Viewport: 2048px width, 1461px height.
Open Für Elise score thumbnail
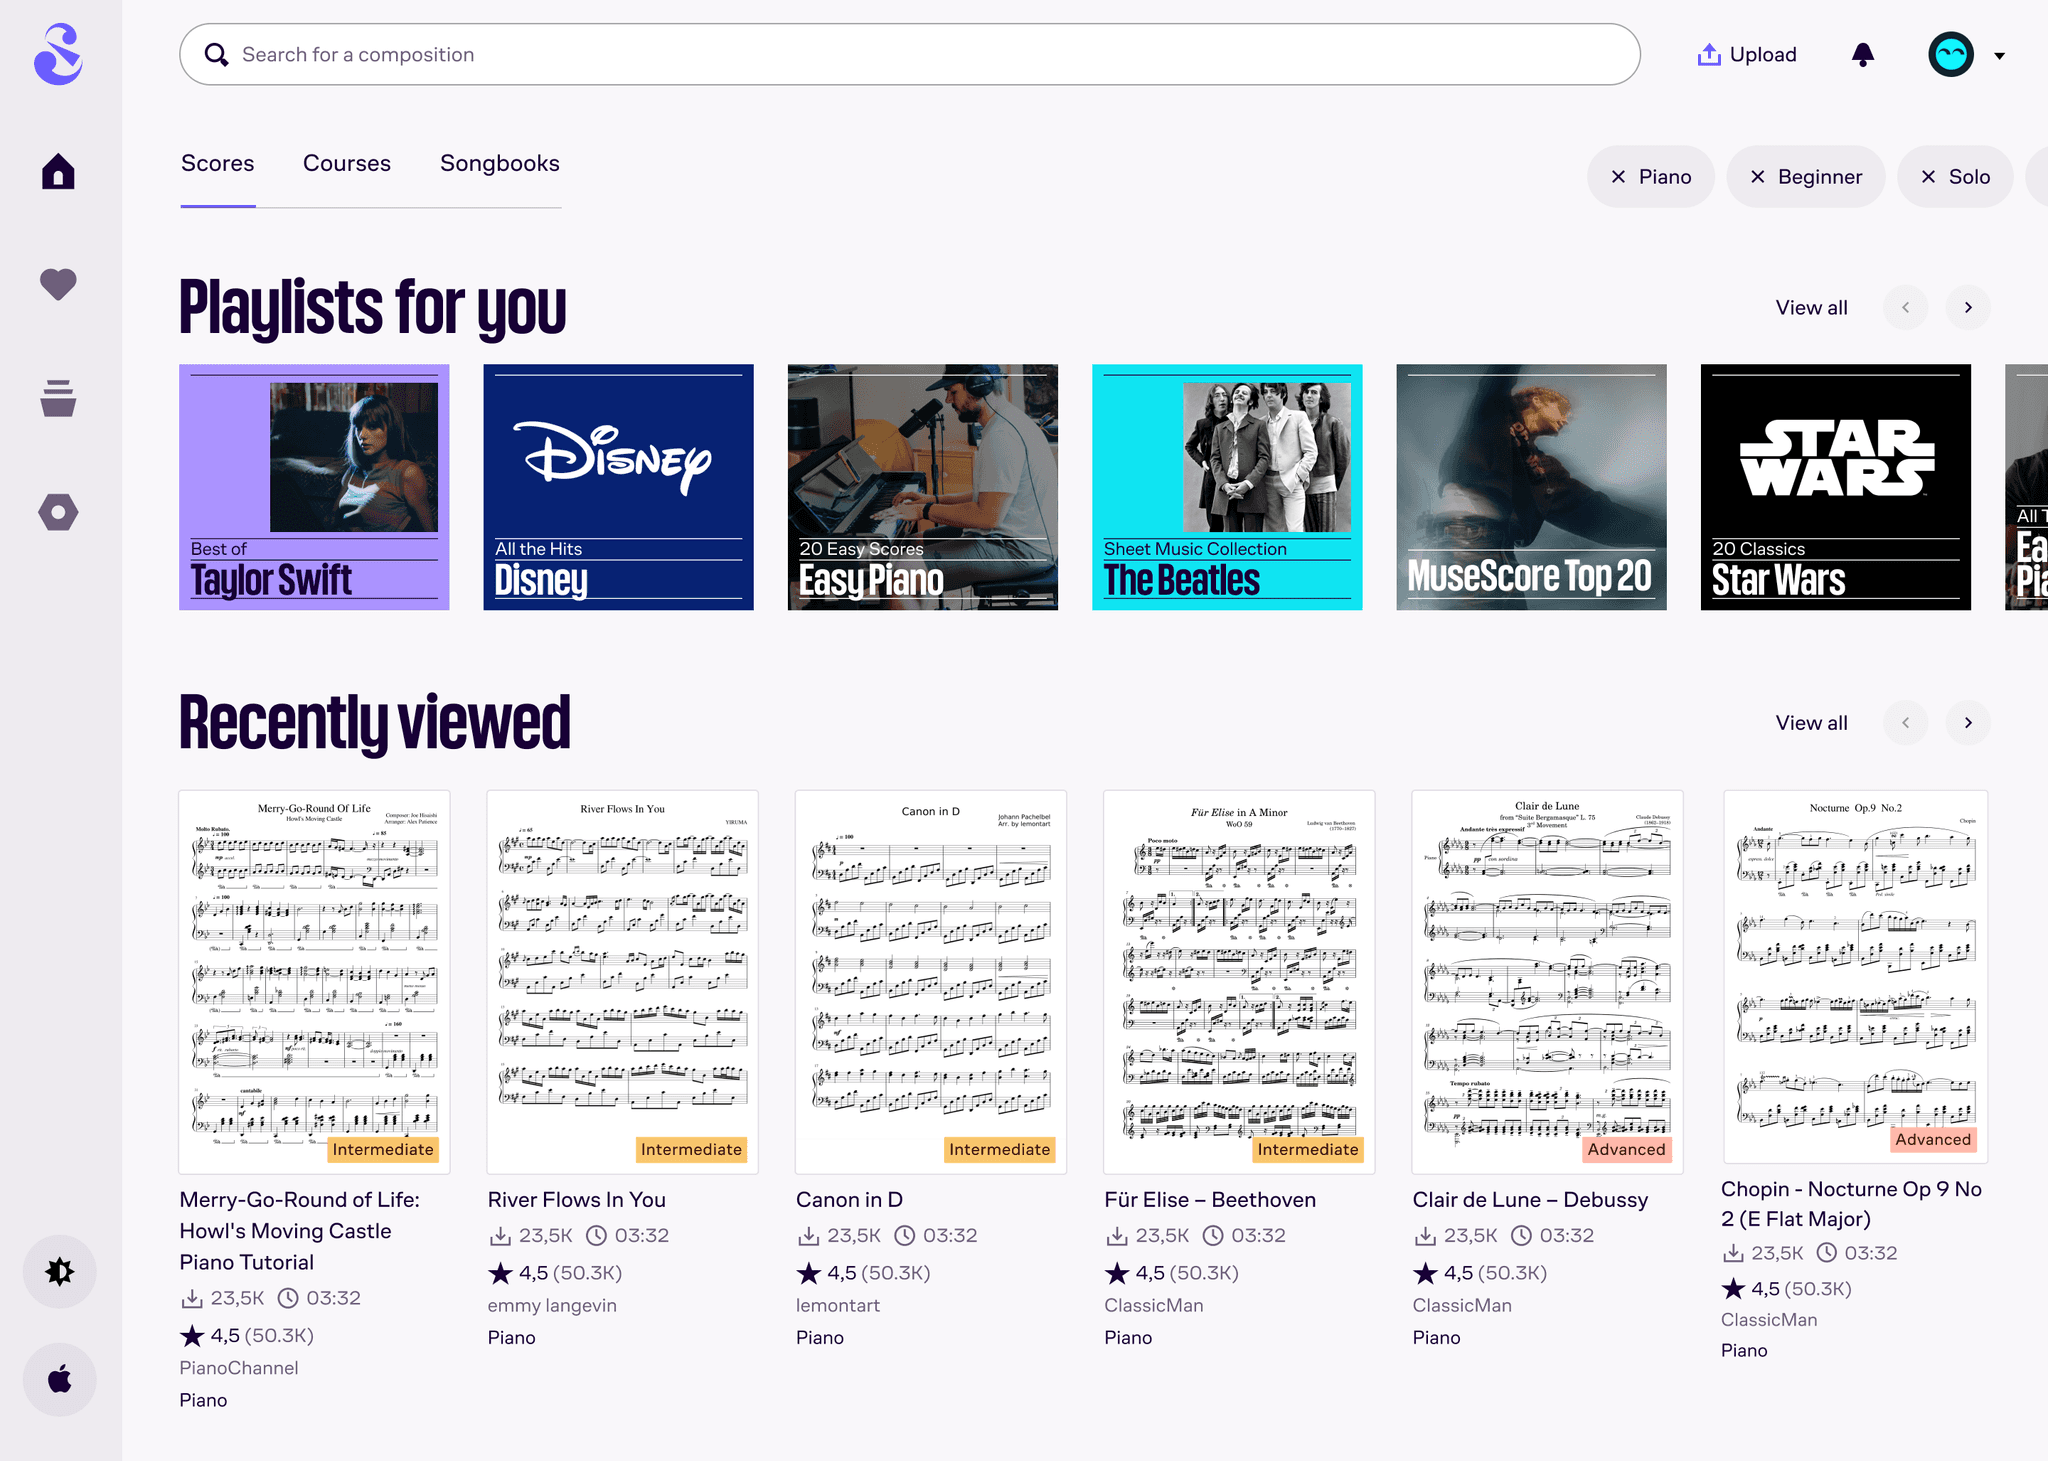1239,982
